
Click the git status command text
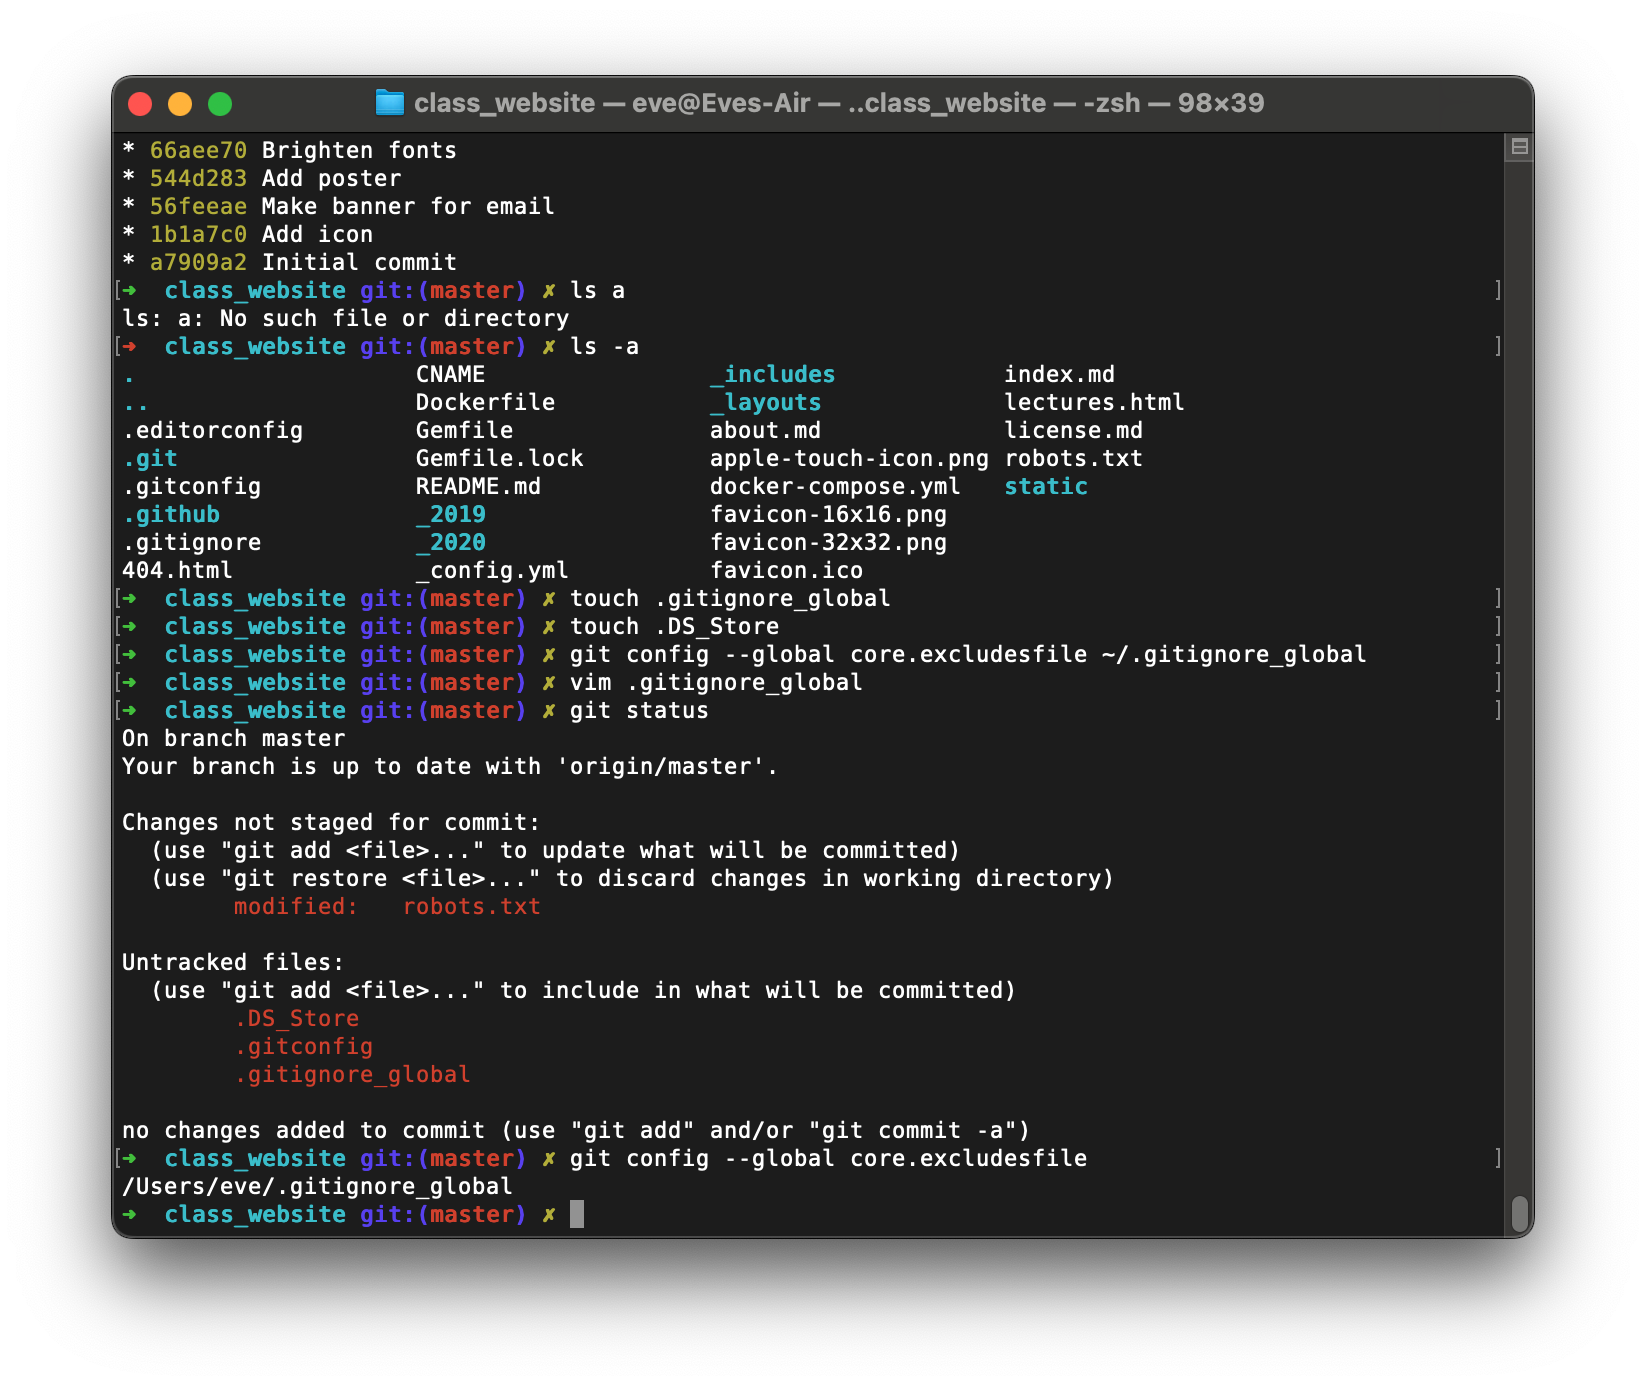[638, 710]
